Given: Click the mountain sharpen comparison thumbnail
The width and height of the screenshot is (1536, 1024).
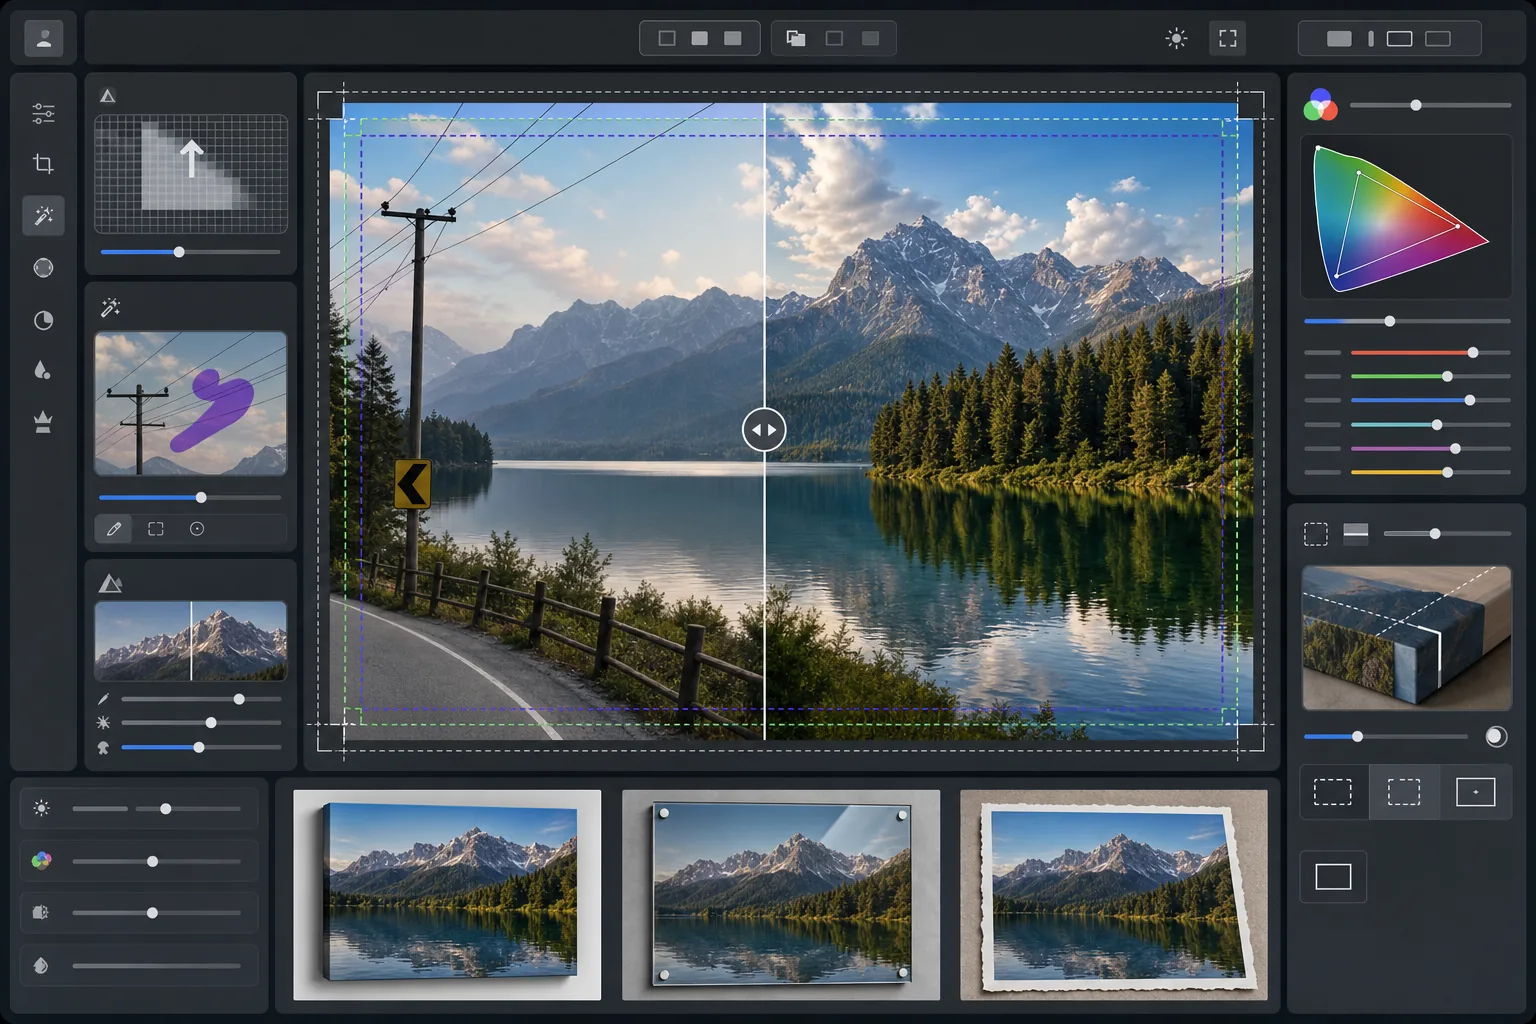Looking at the screenshot, I should (191, 641).
